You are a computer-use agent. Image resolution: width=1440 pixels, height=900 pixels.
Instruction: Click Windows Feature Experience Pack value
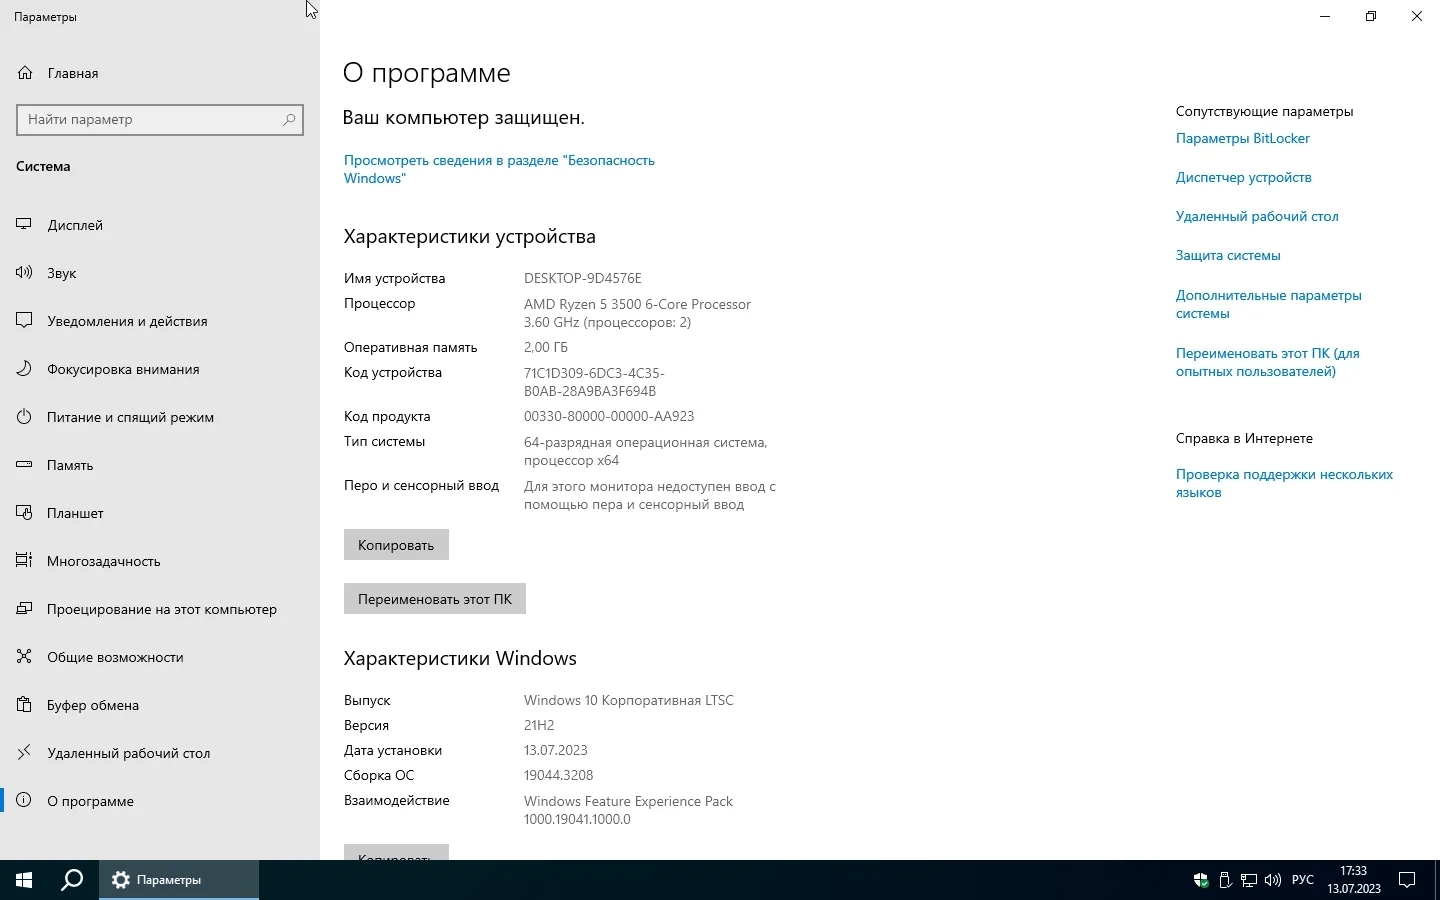628,810
